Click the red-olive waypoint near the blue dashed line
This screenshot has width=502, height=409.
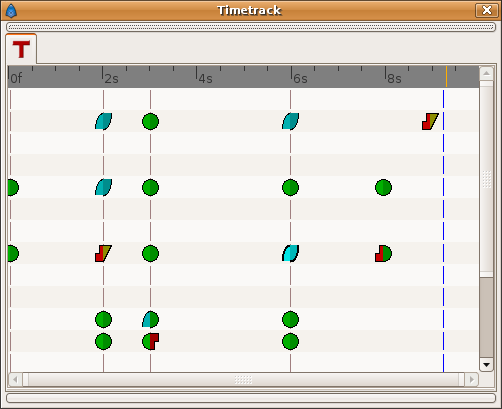(x=430, y=121)
